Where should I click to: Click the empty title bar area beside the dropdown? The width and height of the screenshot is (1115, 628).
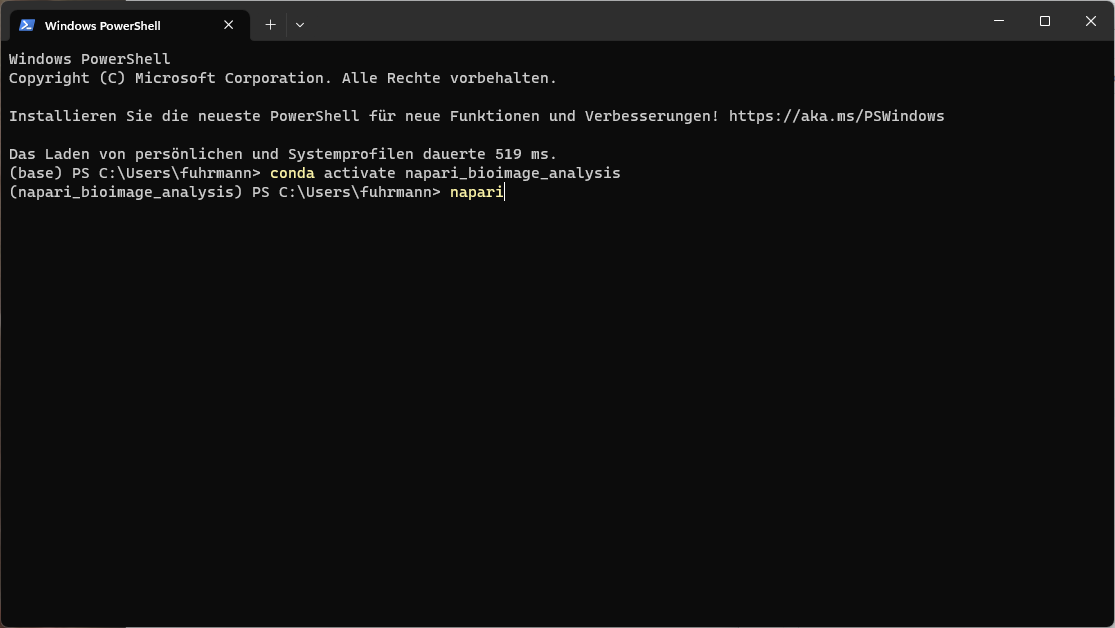(x=640, y=21)
